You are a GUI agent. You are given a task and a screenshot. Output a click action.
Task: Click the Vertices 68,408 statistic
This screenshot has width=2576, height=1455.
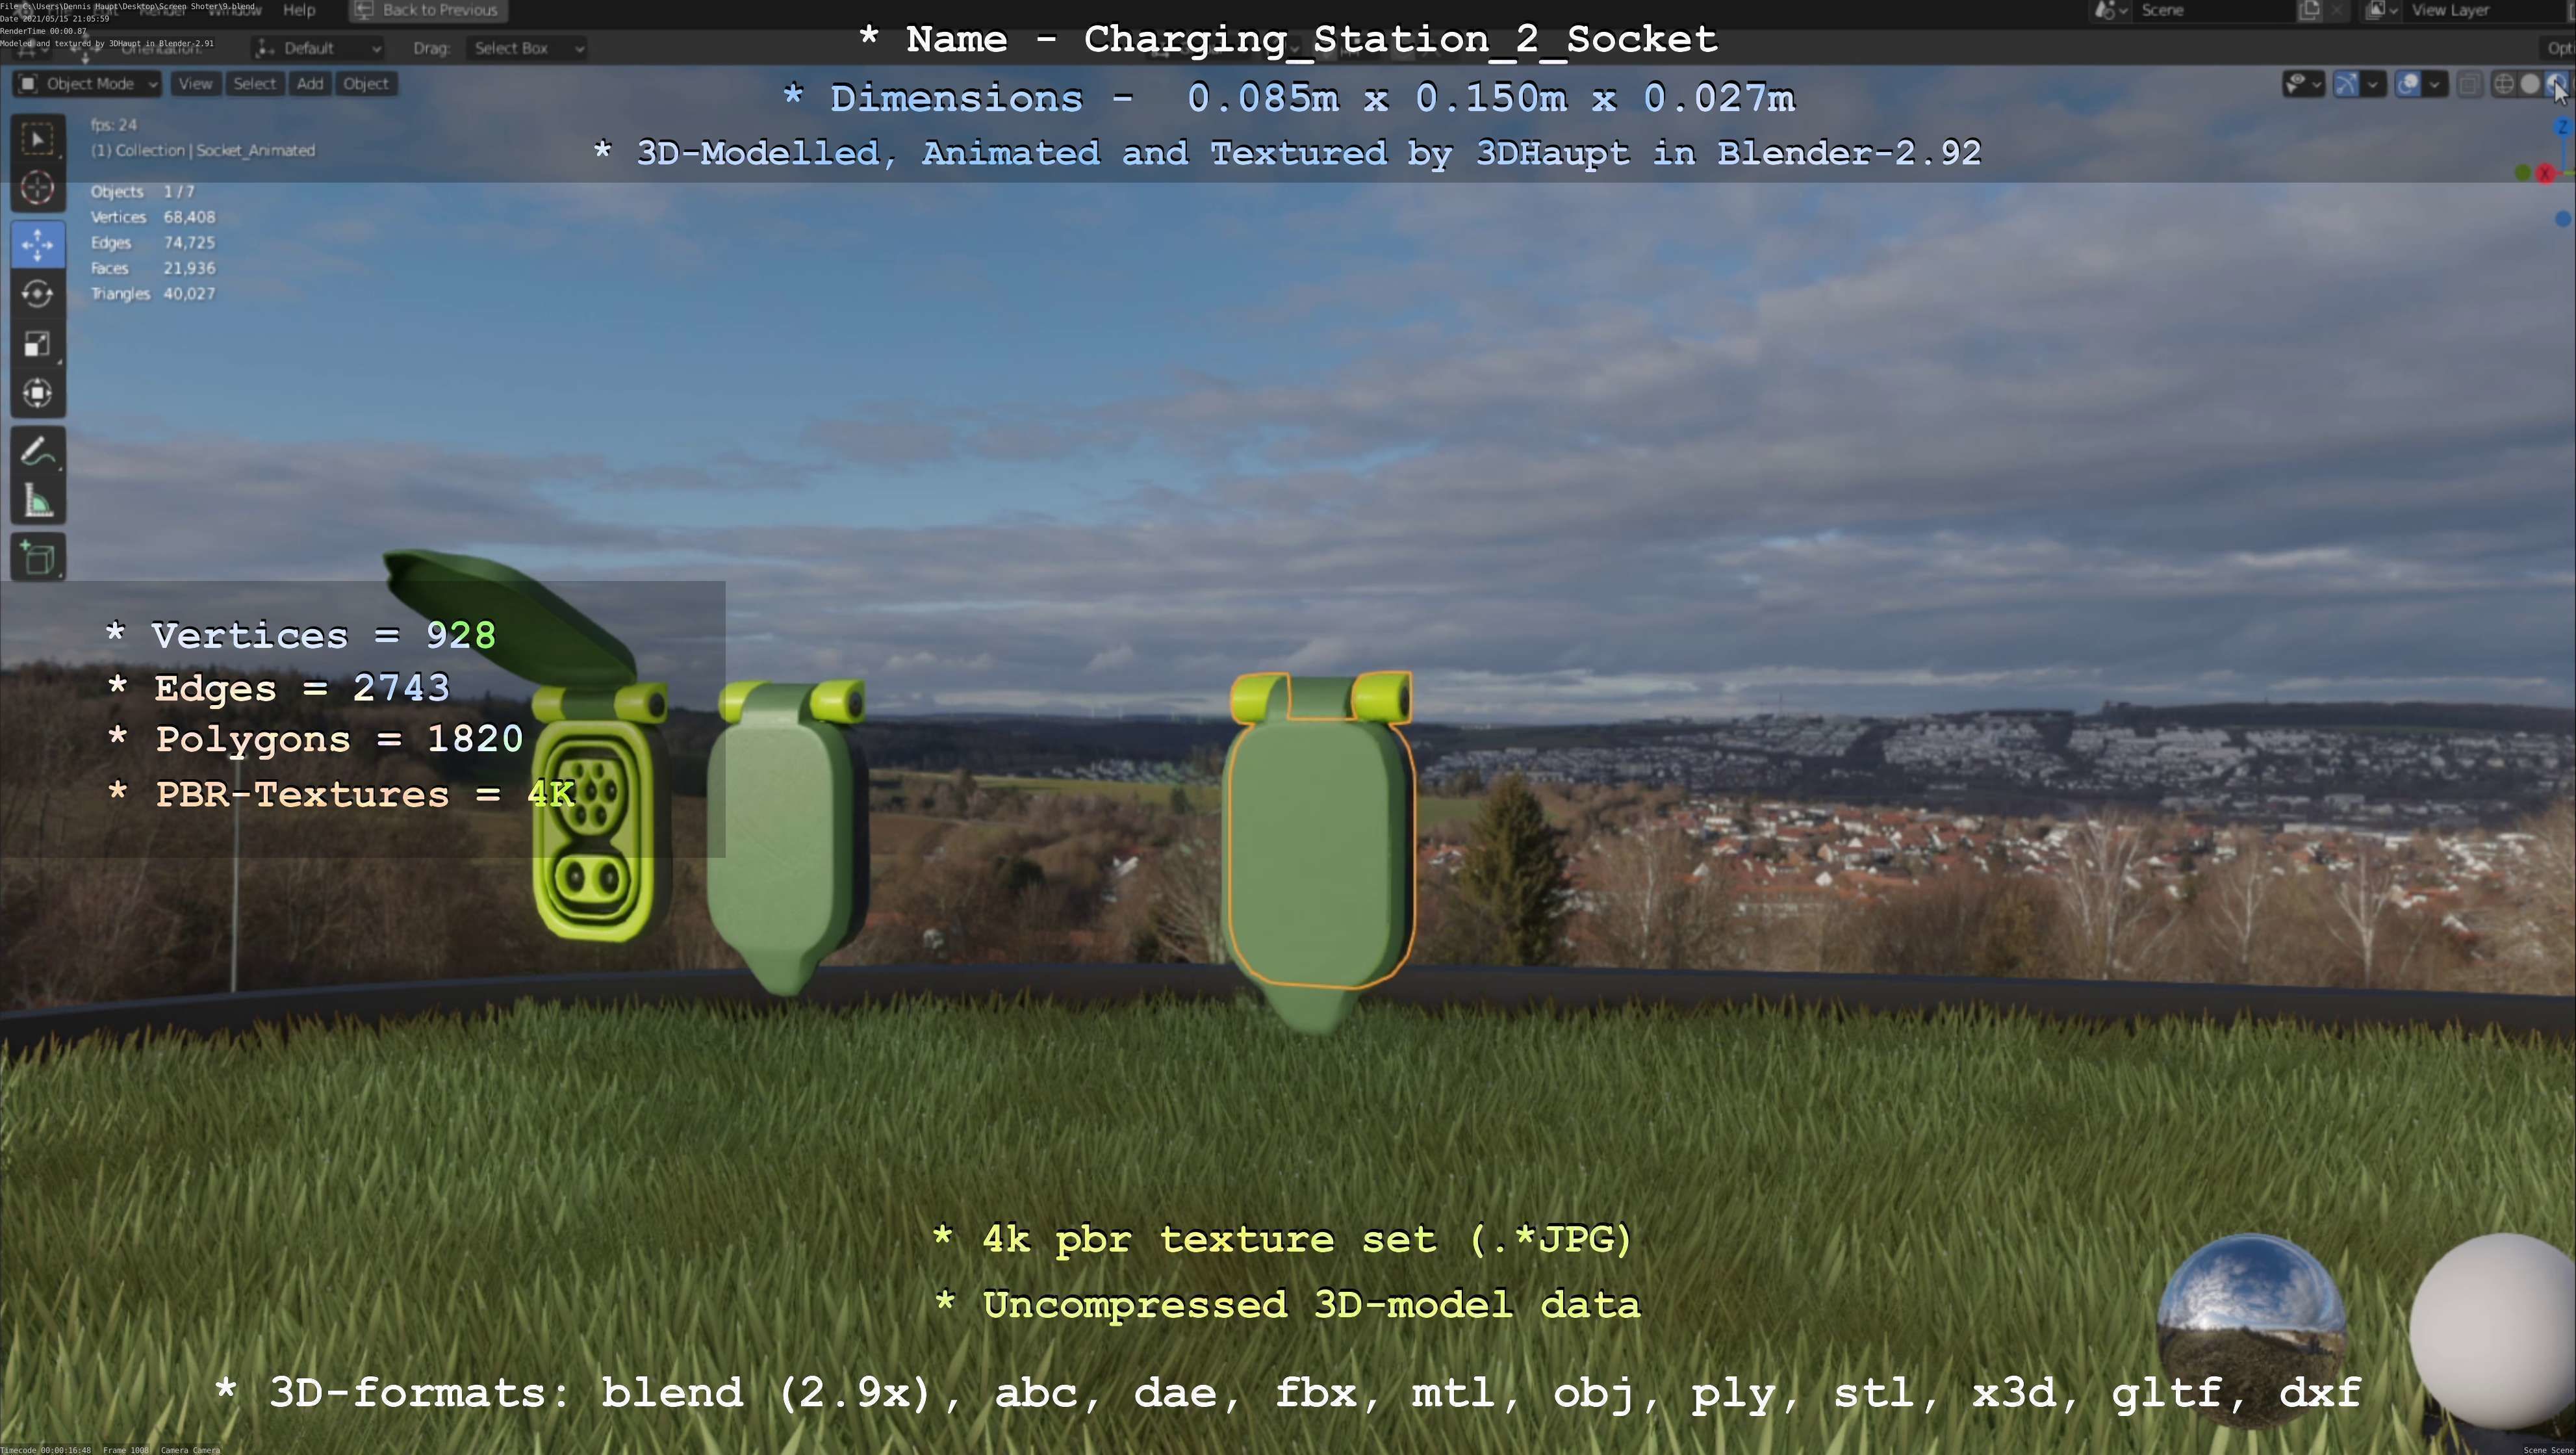coord(153,217)
